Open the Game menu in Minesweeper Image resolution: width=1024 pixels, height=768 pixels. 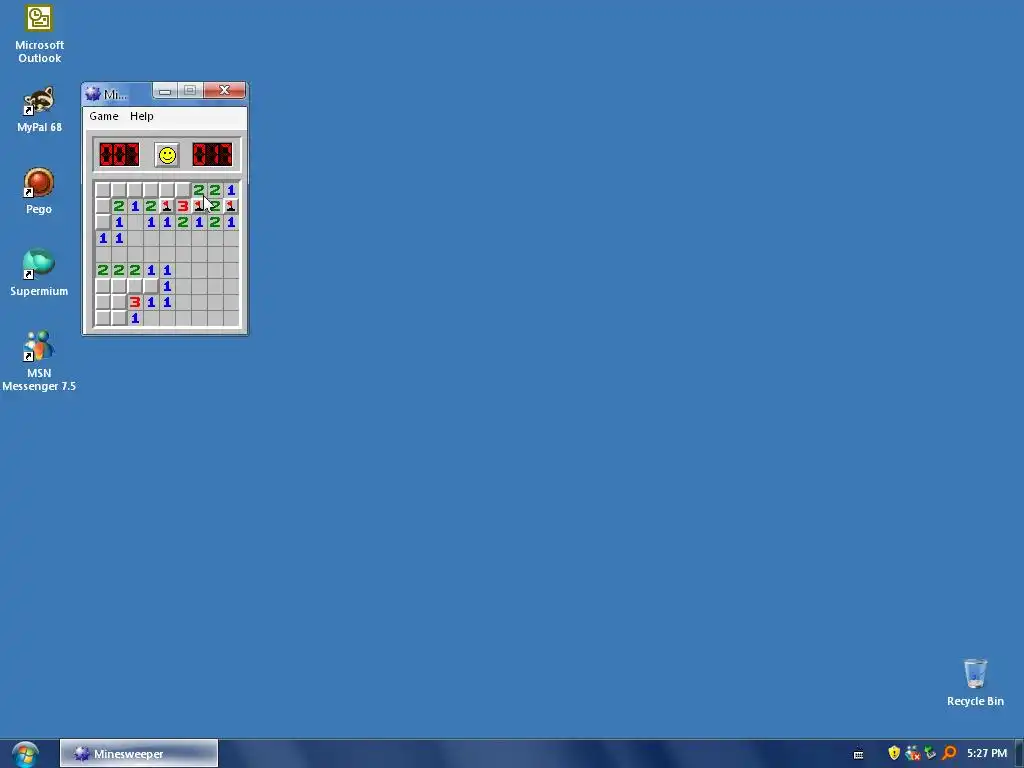[x=104, y=116]
